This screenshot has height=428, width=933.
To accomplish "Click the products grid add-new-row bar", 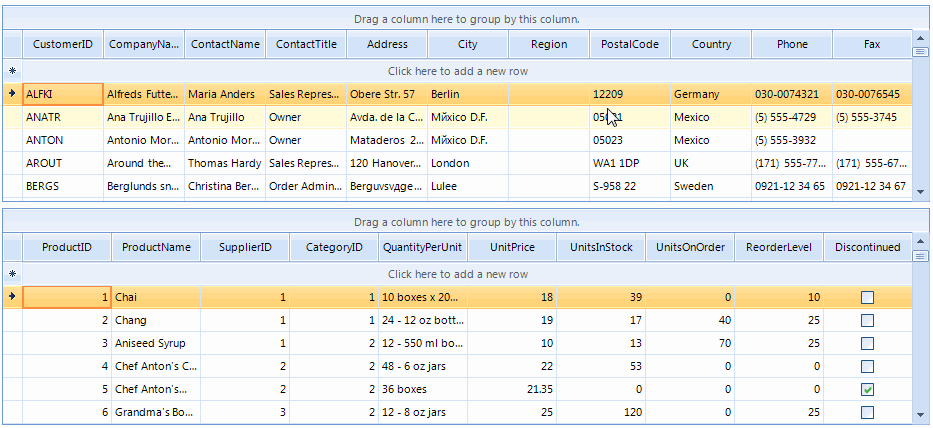I will pos(467,274).
